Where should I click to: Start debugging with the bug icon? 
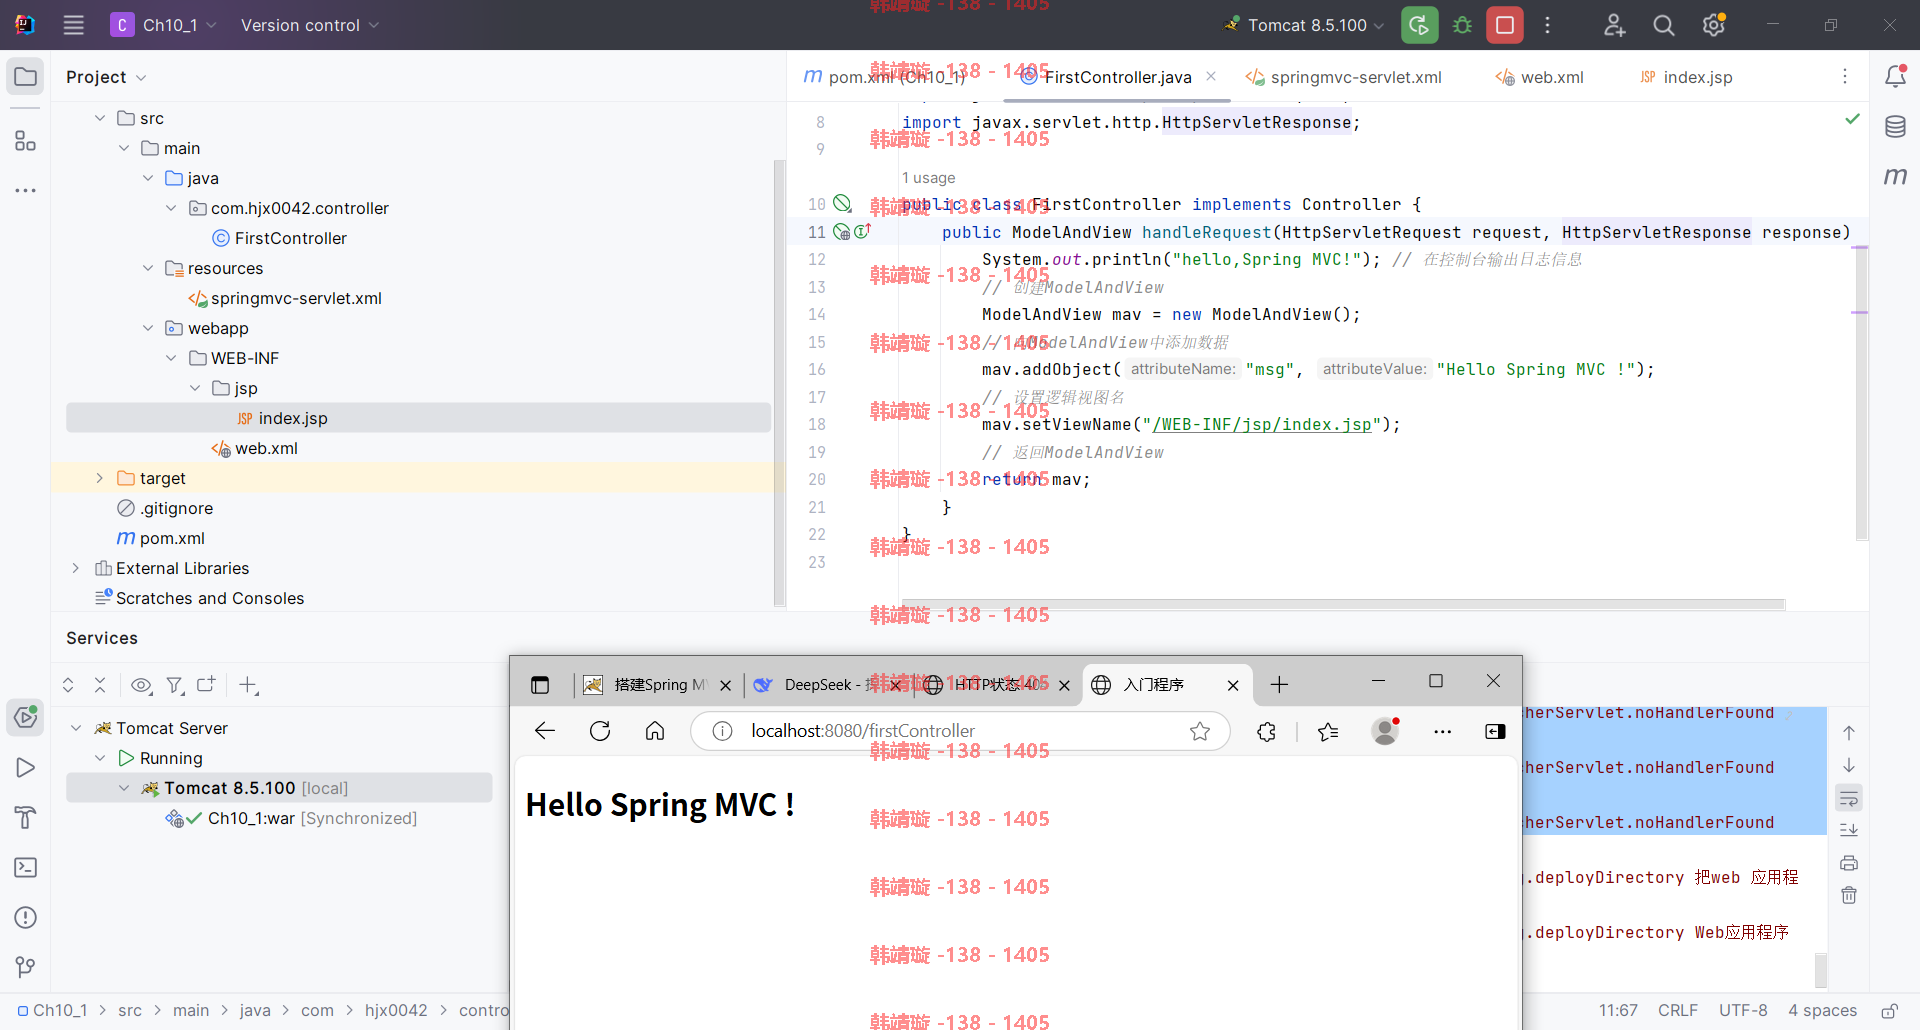[x=1462, y=25]
